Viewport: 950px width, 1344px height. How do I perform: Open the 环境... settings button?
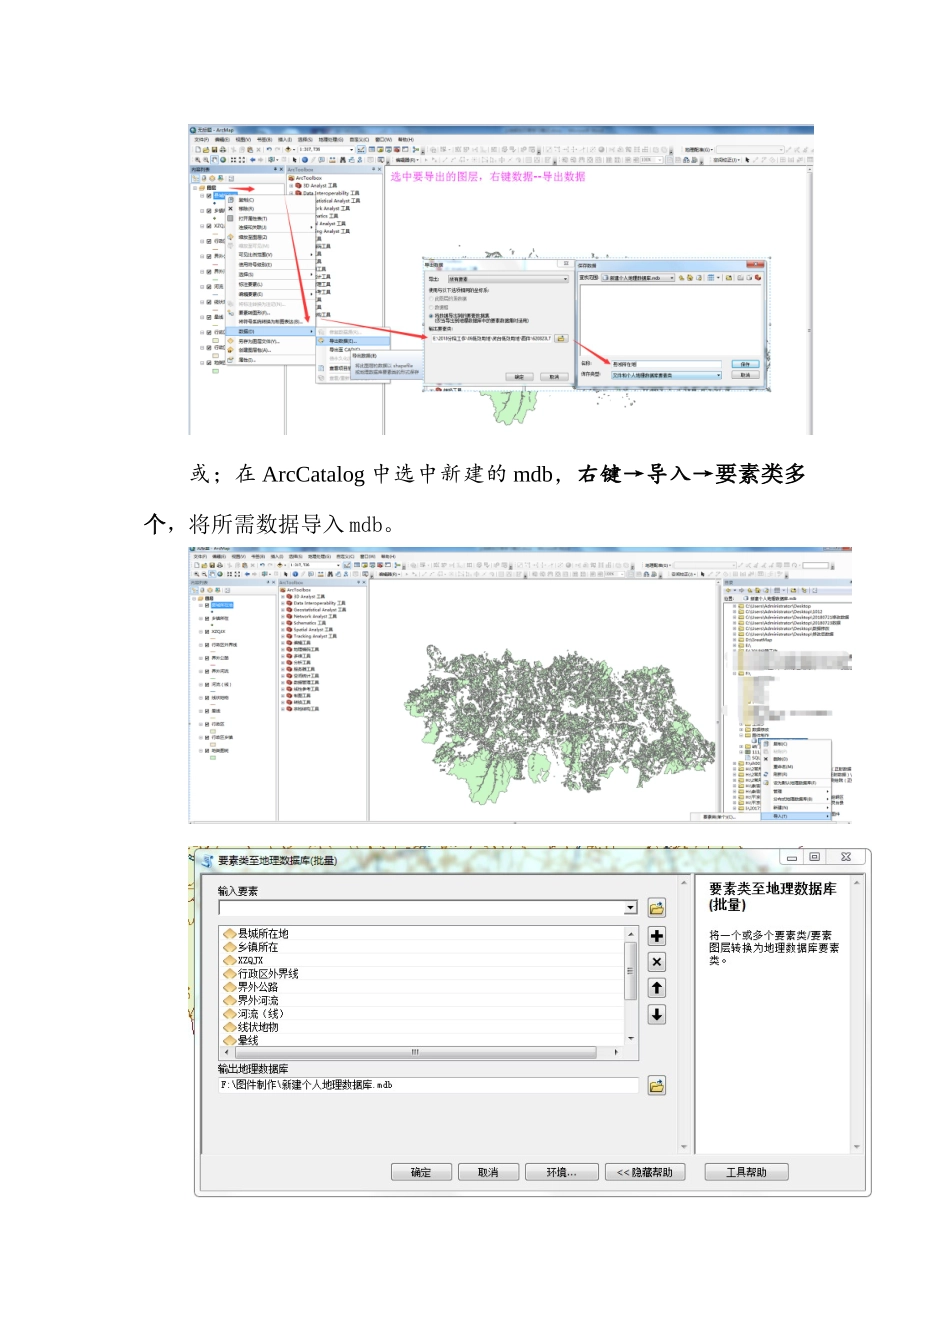[x=562, y=1172]
